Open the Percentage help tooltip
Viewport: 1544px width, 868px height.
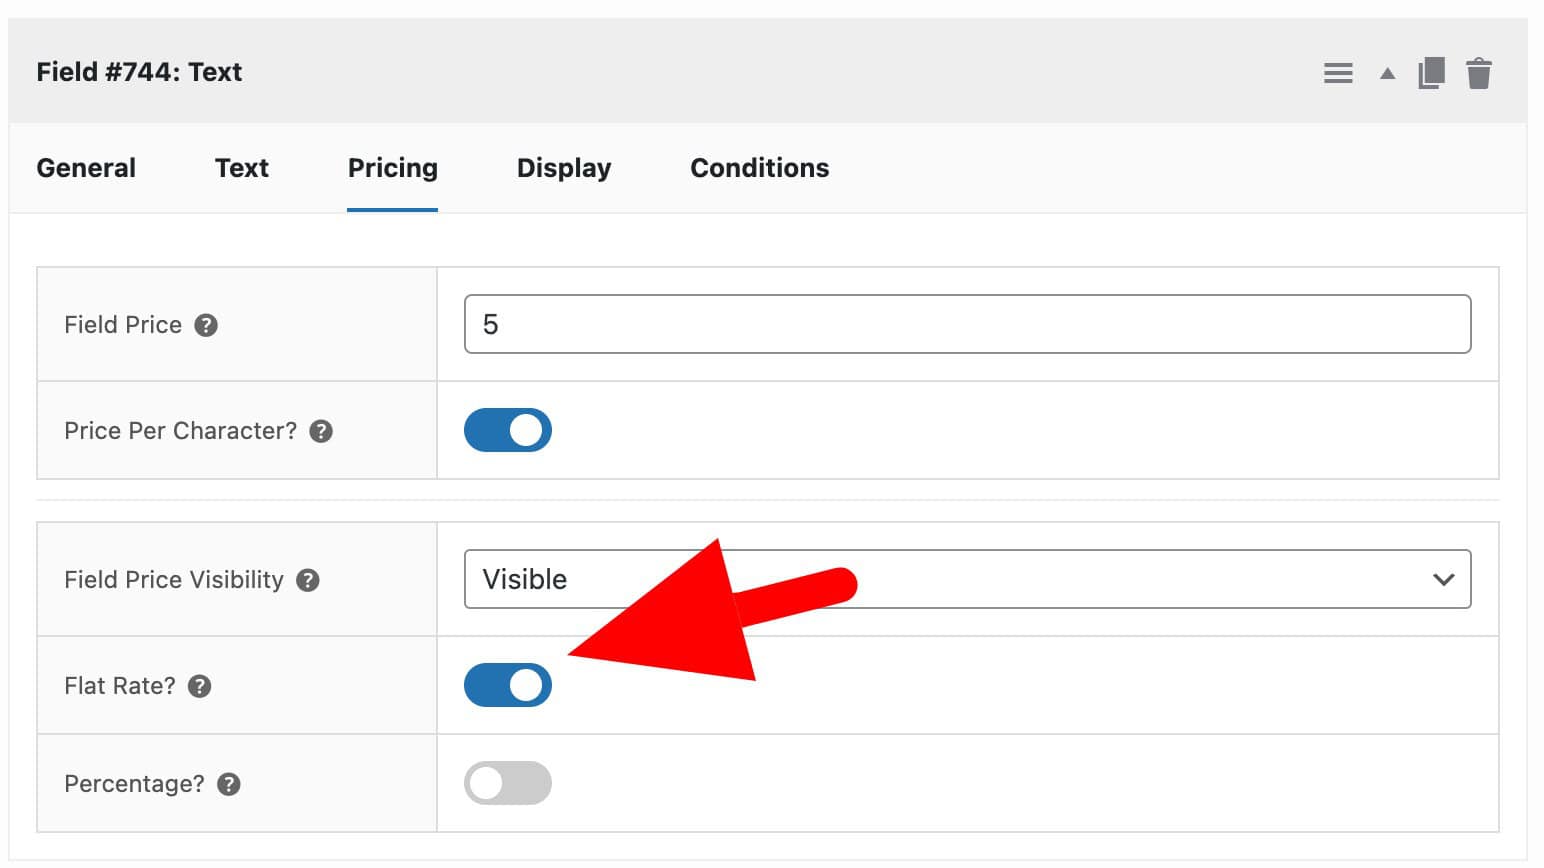[x=228, y=784]
